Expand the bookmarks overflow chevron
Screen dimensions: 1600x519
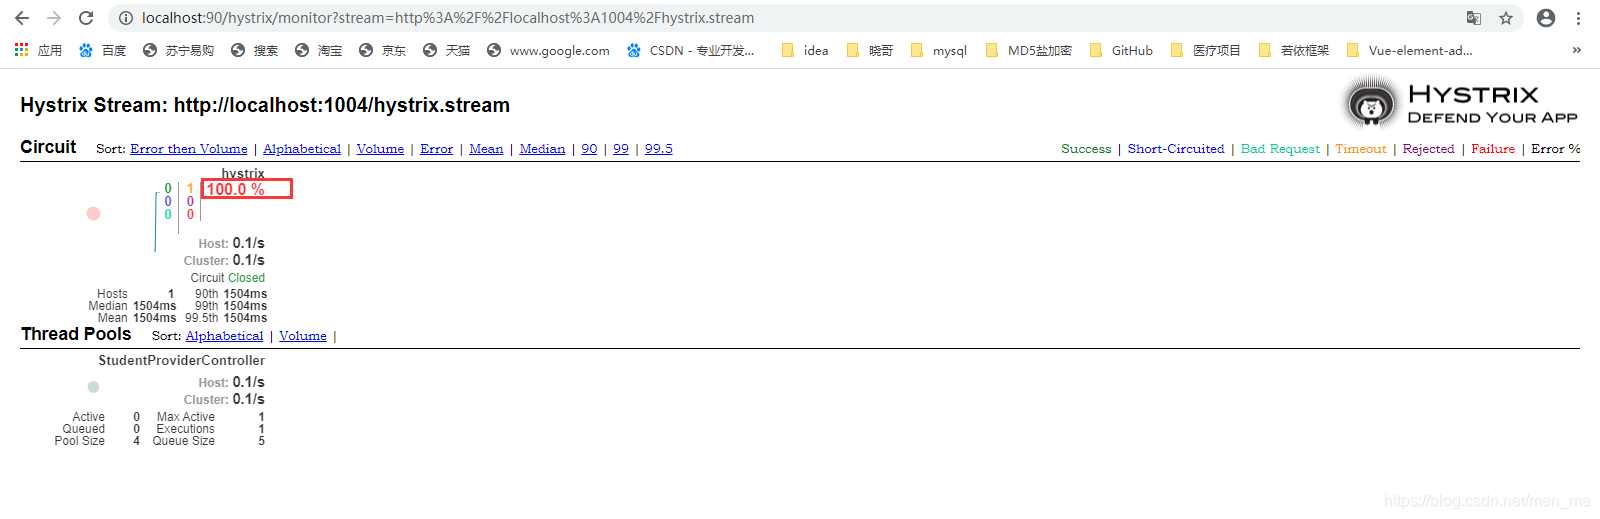click(x=1577, y=50)
